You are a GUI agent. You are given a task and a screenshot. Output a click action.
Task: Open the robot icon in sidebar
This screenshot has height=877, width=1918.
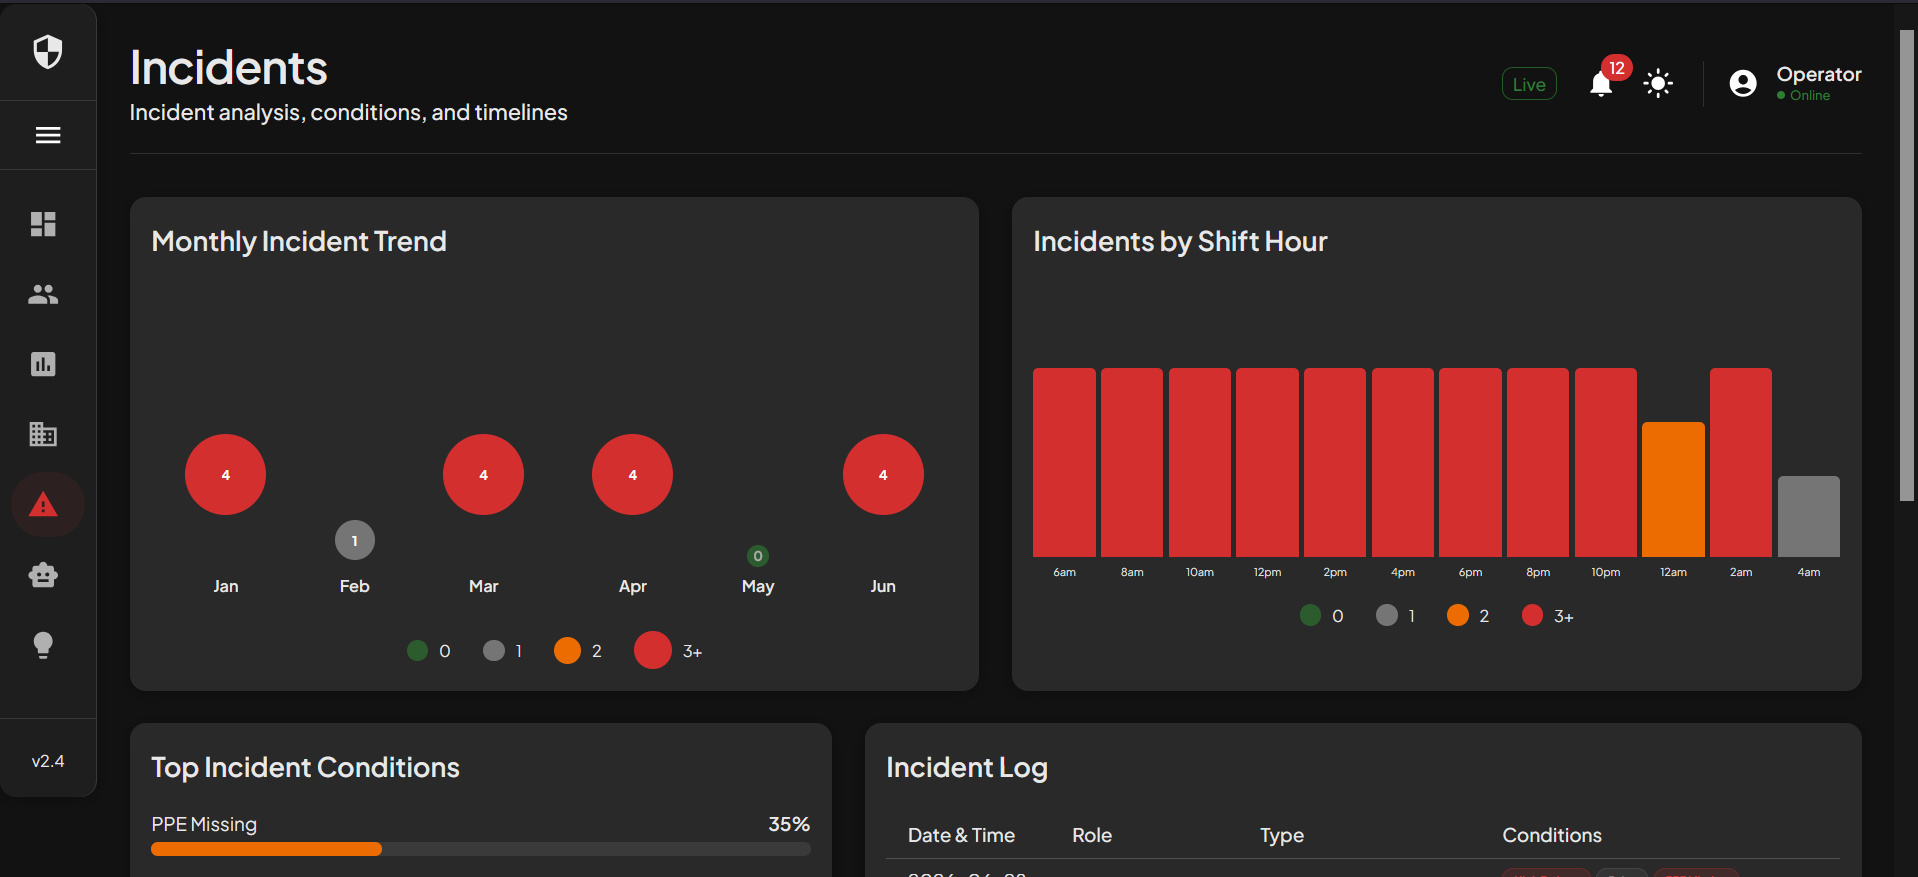click(x=43, y=575)
